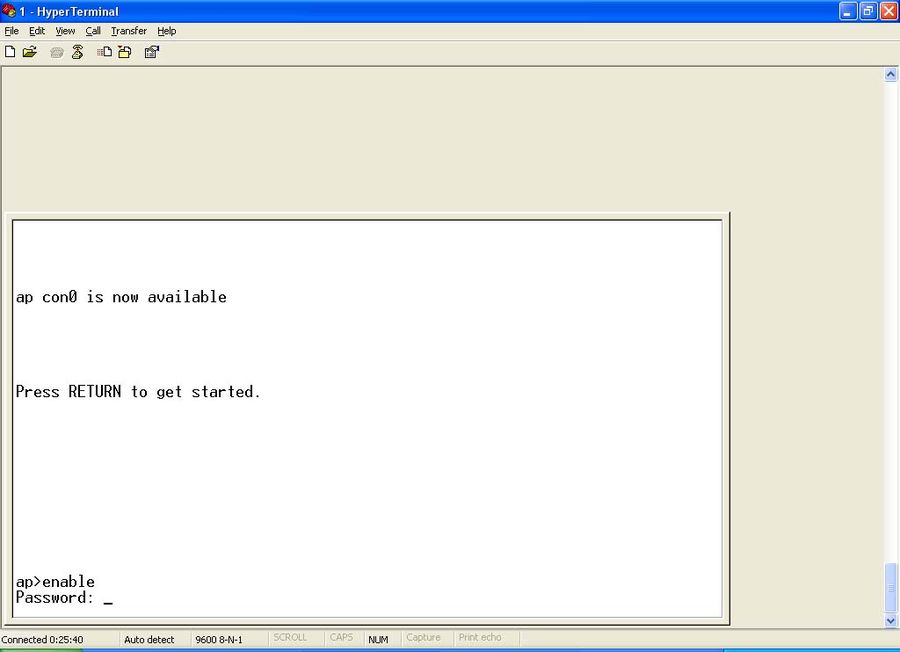The height and width of the screenshot is (652, 900).
Task: Open an existing connection file
Action: 29,51
